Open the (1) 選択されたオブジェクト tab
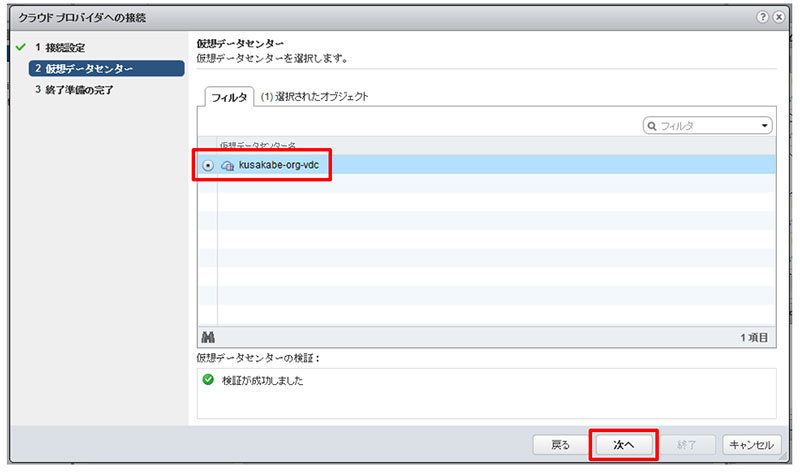 [314, 96]
